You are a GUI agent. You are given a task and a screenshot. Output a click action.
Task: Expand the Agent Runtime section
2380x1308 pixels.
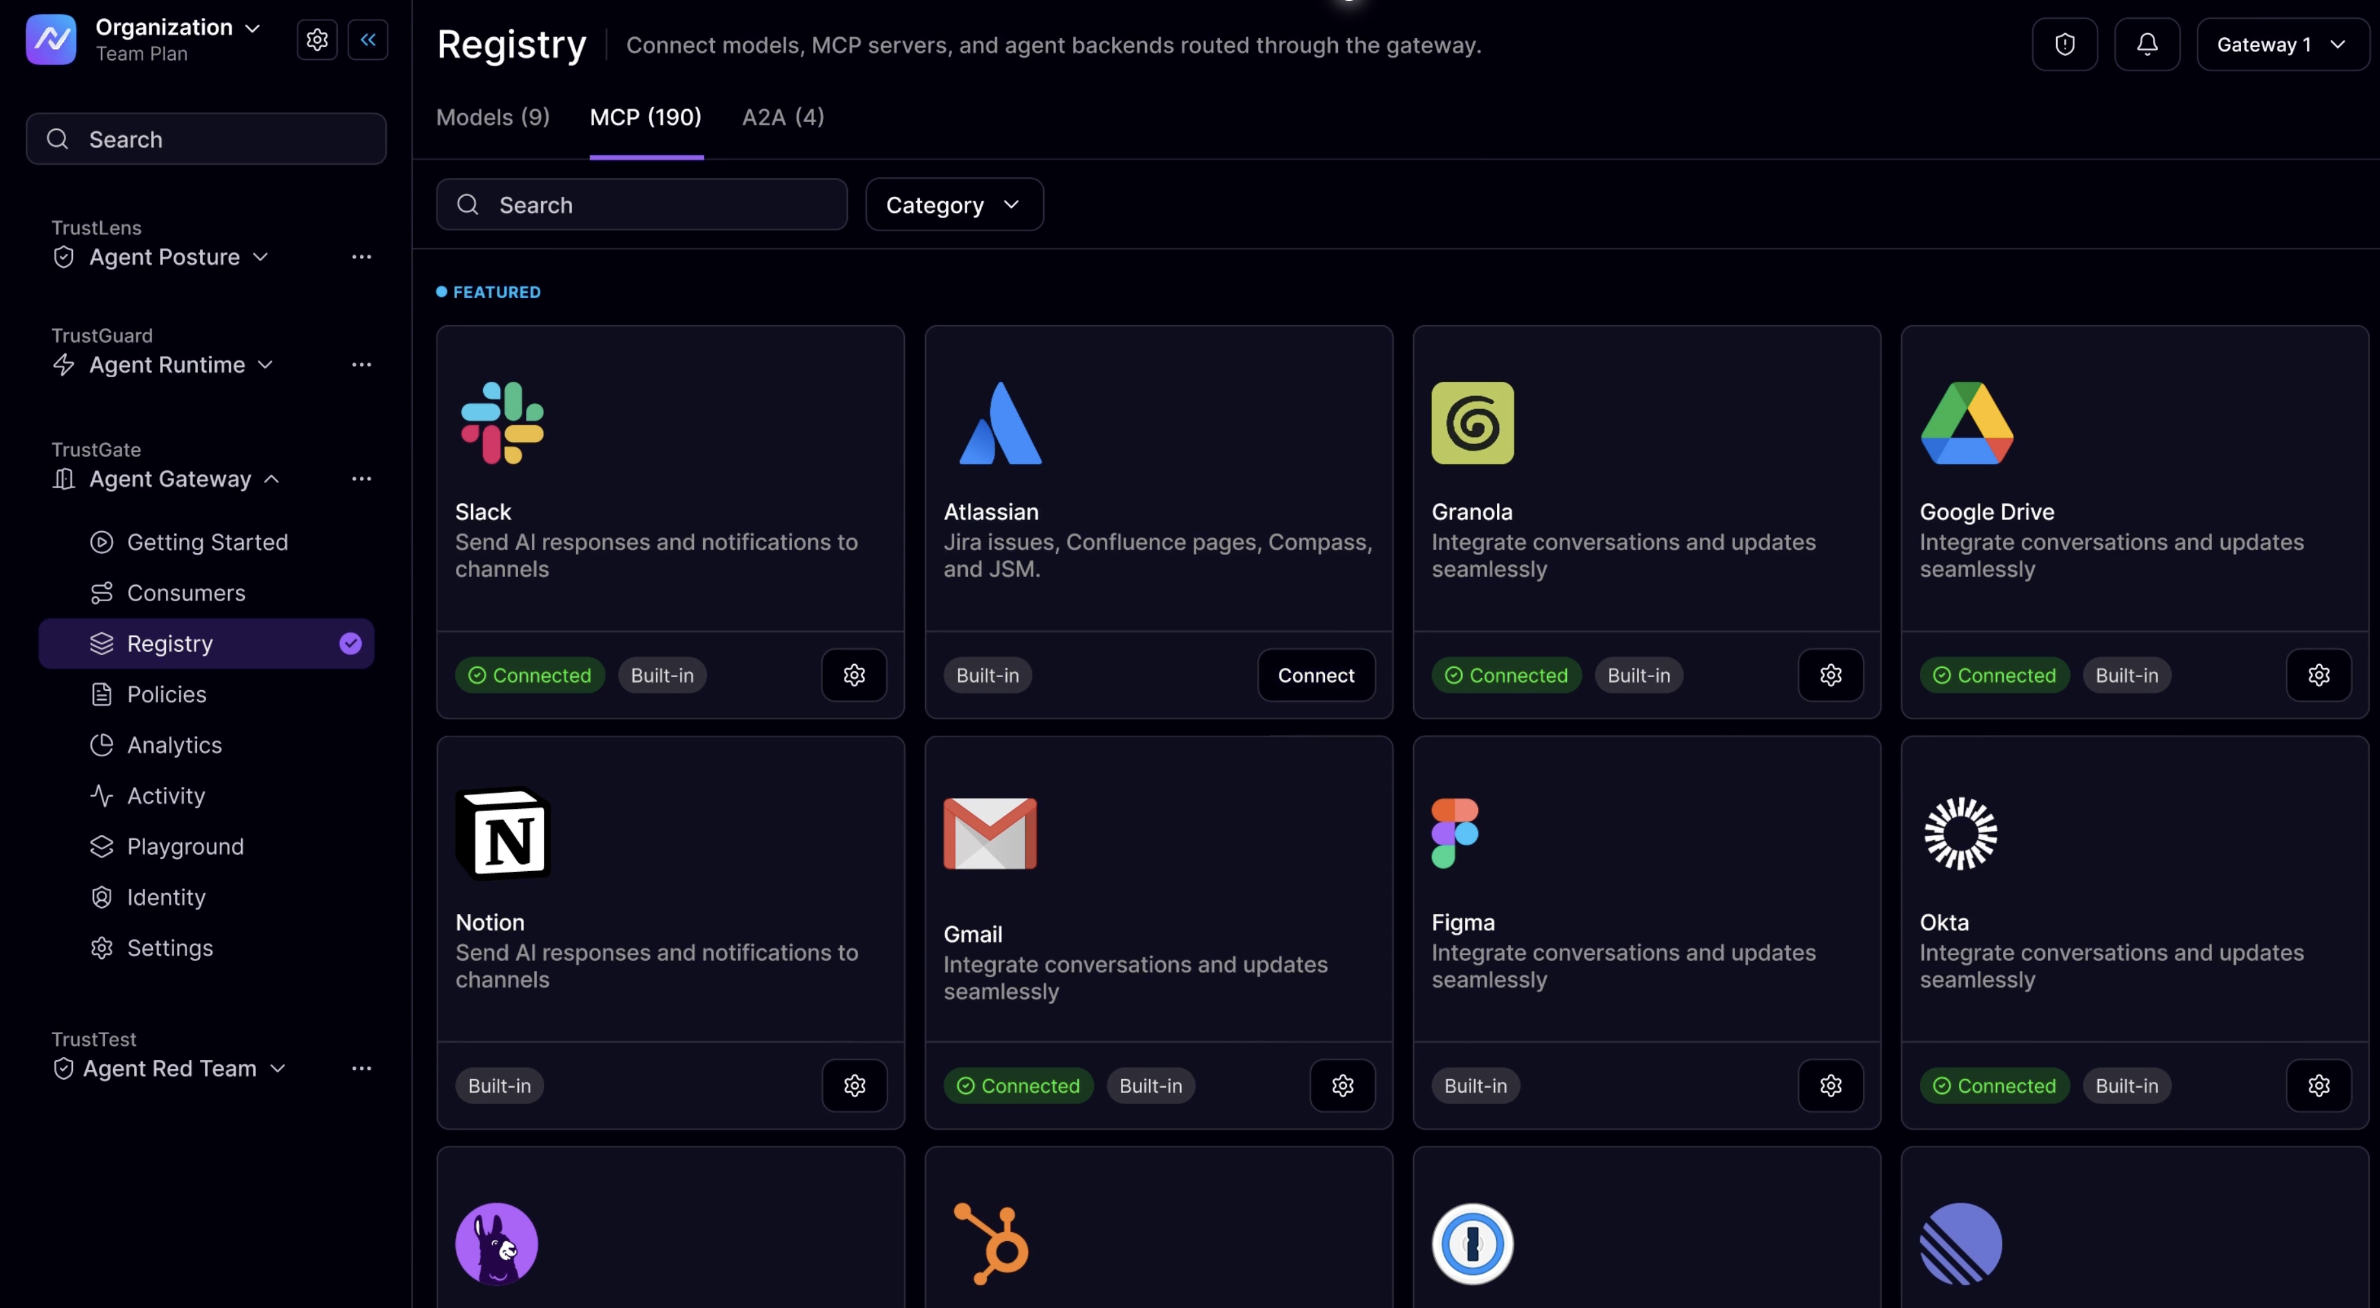(x=163, y=365)
